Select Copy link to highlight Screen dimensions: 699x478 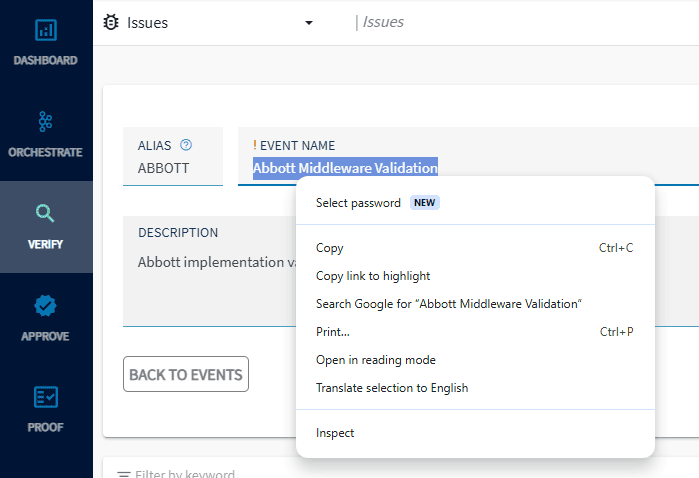(x=475, y=276)
